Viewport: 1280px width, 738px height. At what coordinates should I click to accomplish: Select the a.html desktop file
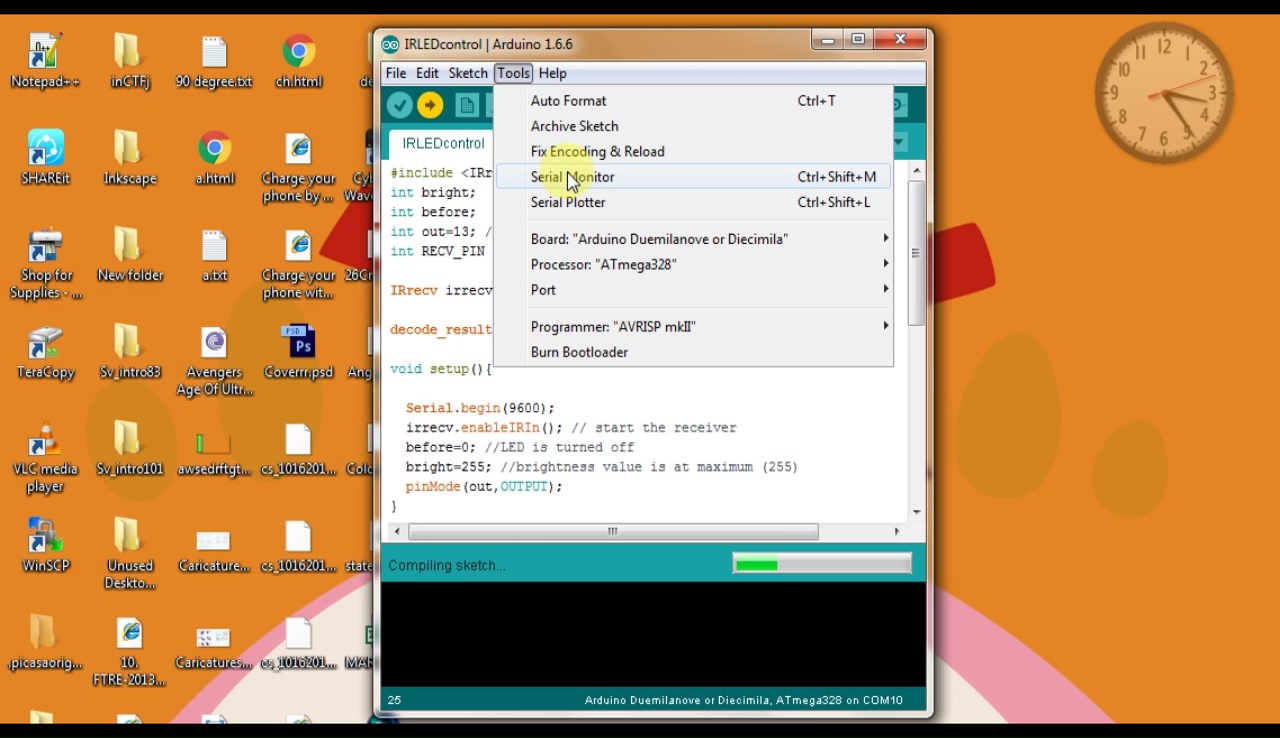click(x=214, y=158)
